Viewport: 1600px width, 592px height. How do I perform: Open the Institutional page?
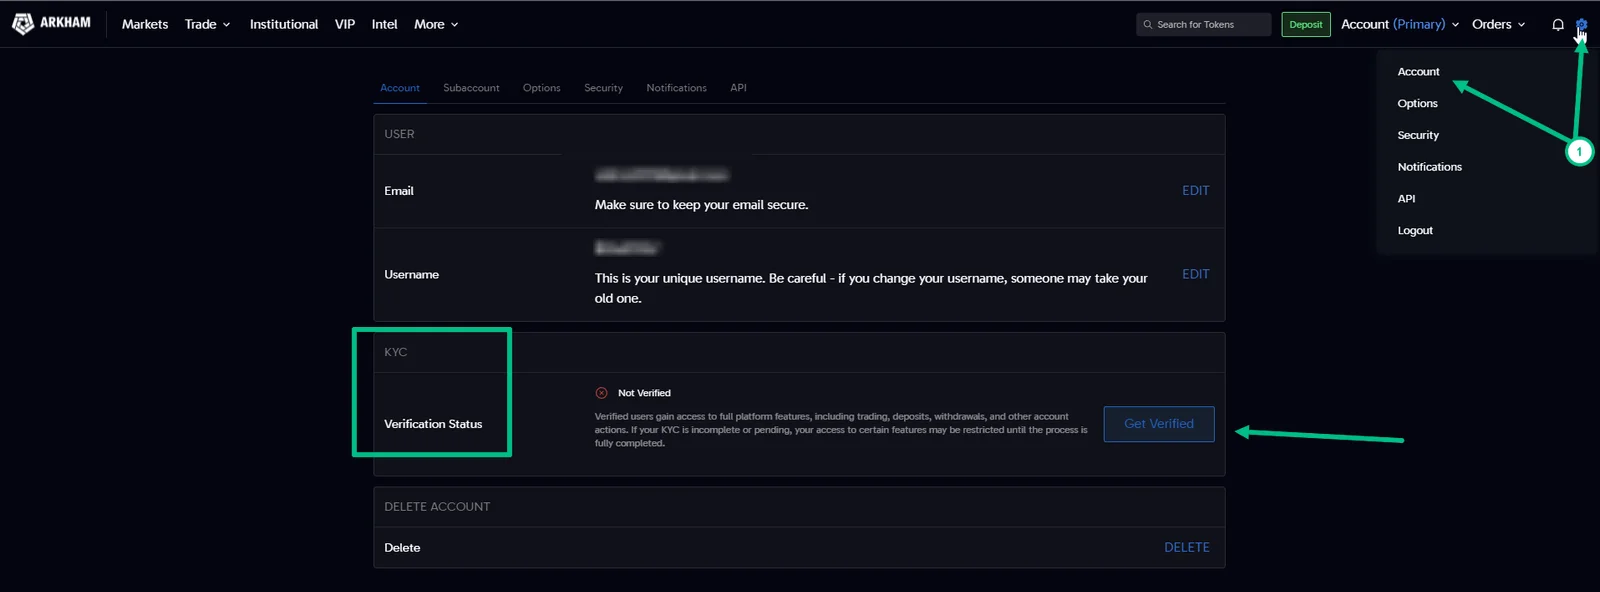click(284, 24)
